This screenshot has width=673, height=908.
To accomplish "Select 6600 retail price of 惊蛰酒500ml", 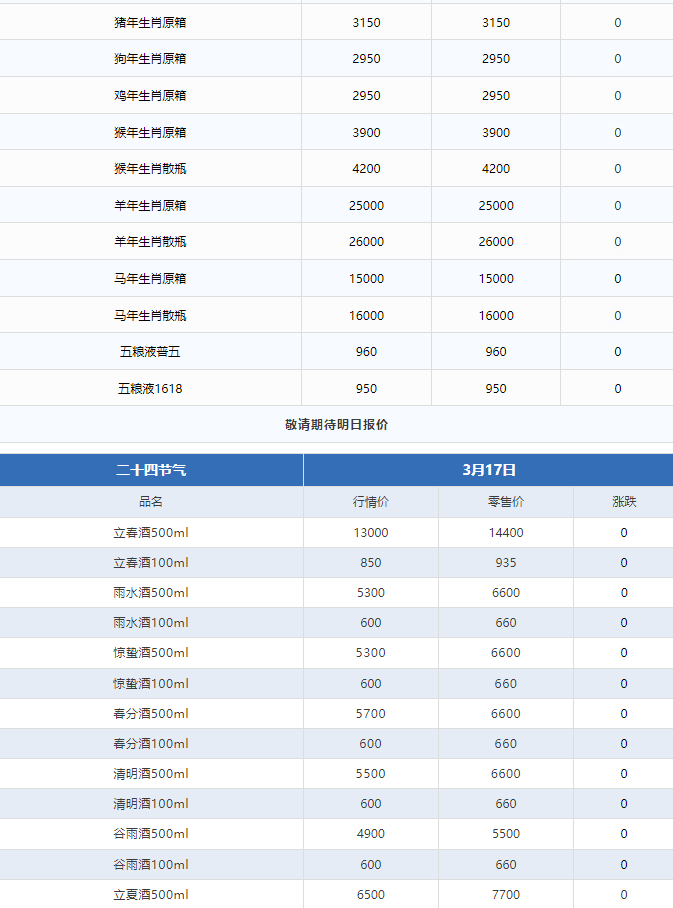I will [x=506, y=653].
